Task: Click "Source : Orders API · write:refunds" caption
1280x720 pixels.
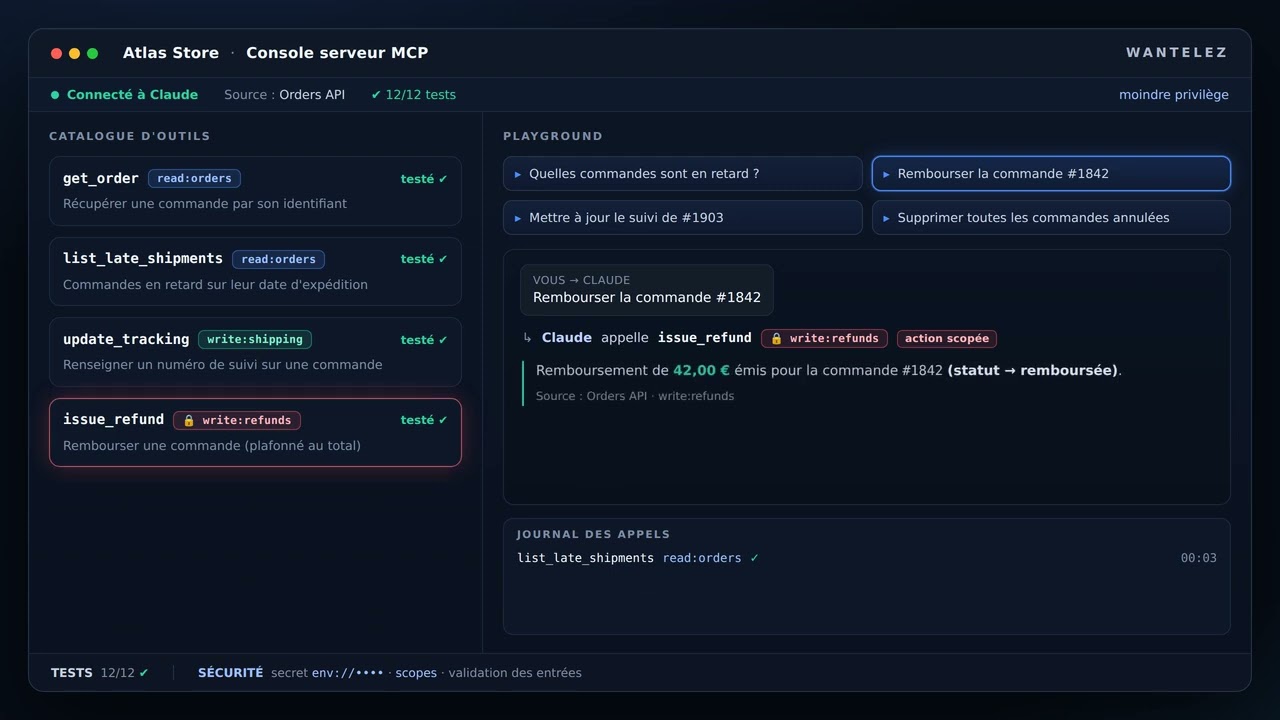Action: click(635, 396)
